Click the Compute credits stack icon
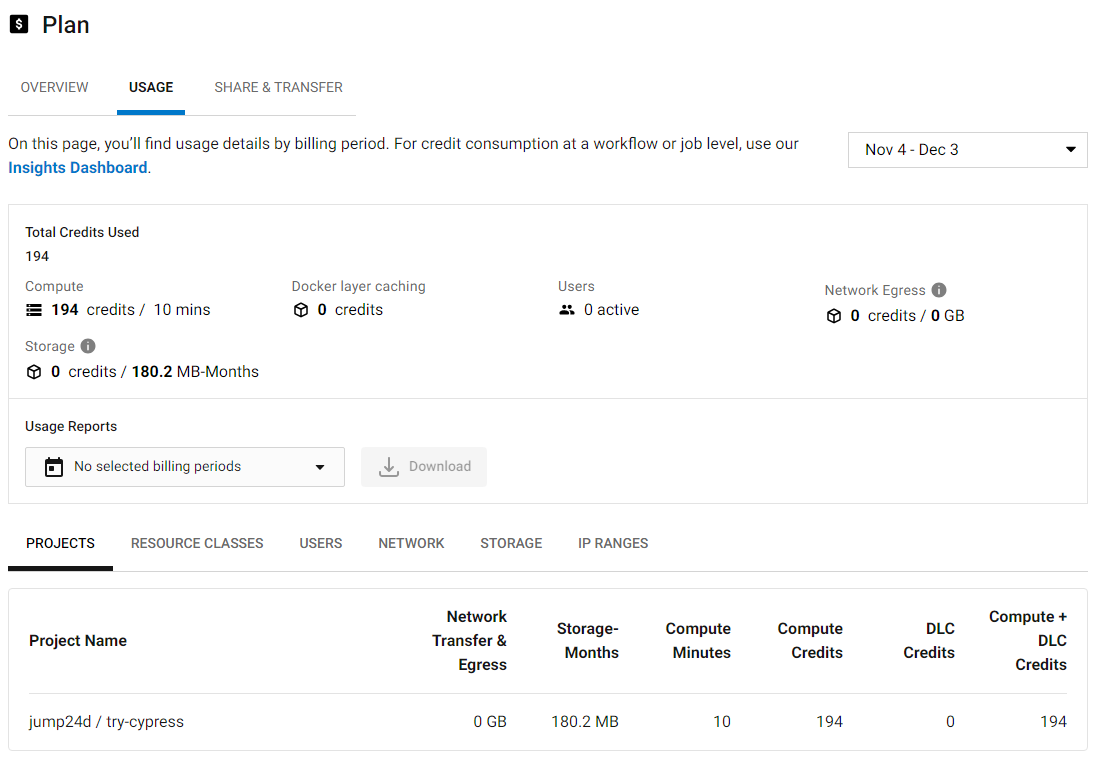Image resolution: width=1113 pixels, height=763 pixels. [x=34, y=310]
